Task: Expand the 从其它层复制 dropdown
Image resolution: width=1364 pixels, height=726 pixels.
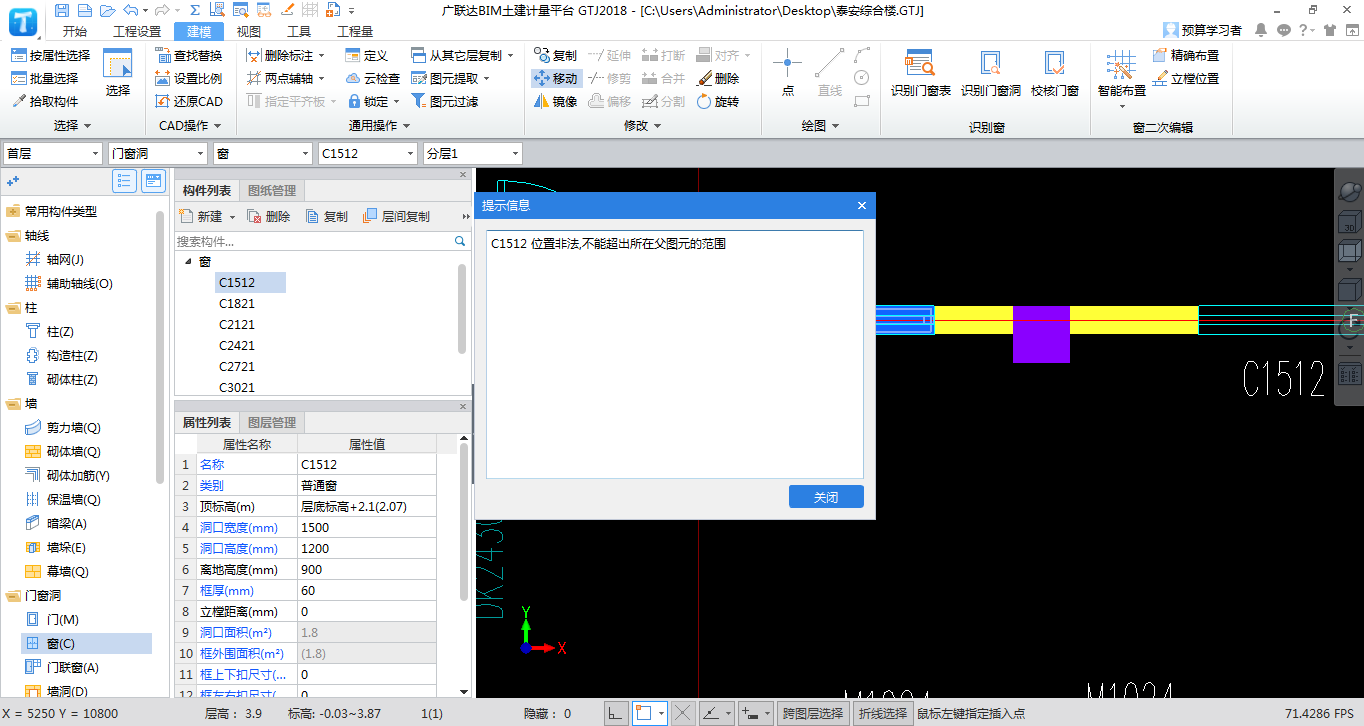Action: tap(510, 56)
